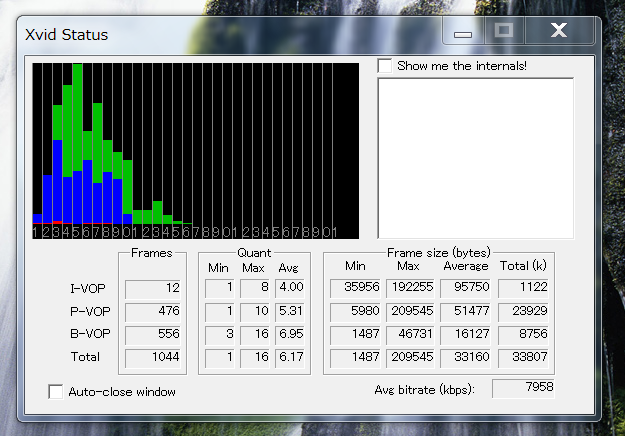Click B-VOP total size 8756
Image resolution: width=625 pixels, height=436 pixels.
(x=523, y=335)
